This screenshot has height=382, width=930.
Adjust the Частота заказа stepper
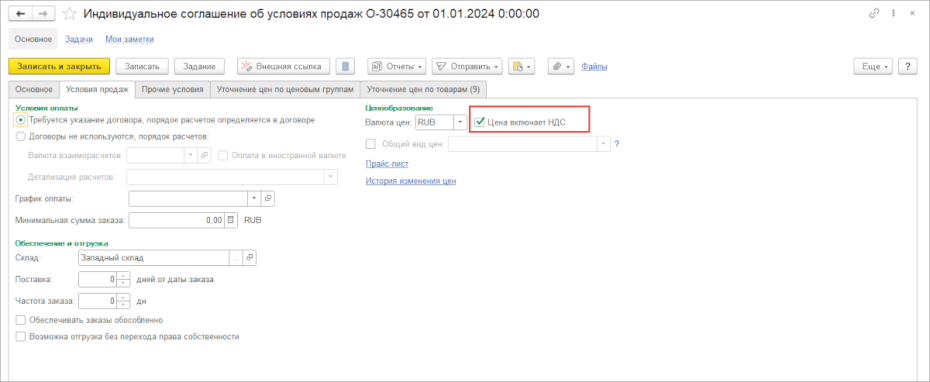click(x=123, y=301)
